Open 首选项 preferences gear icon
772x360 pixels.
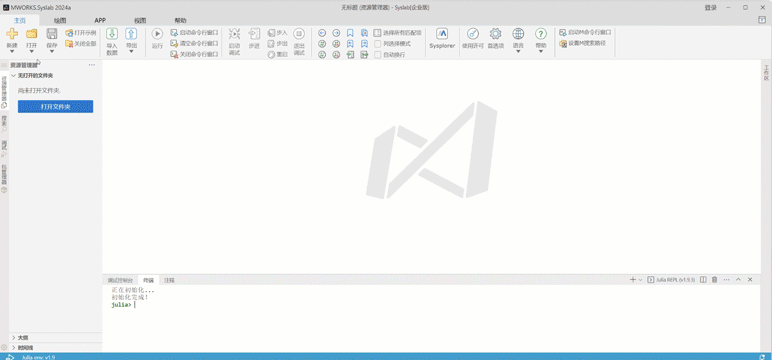point(495,33)
